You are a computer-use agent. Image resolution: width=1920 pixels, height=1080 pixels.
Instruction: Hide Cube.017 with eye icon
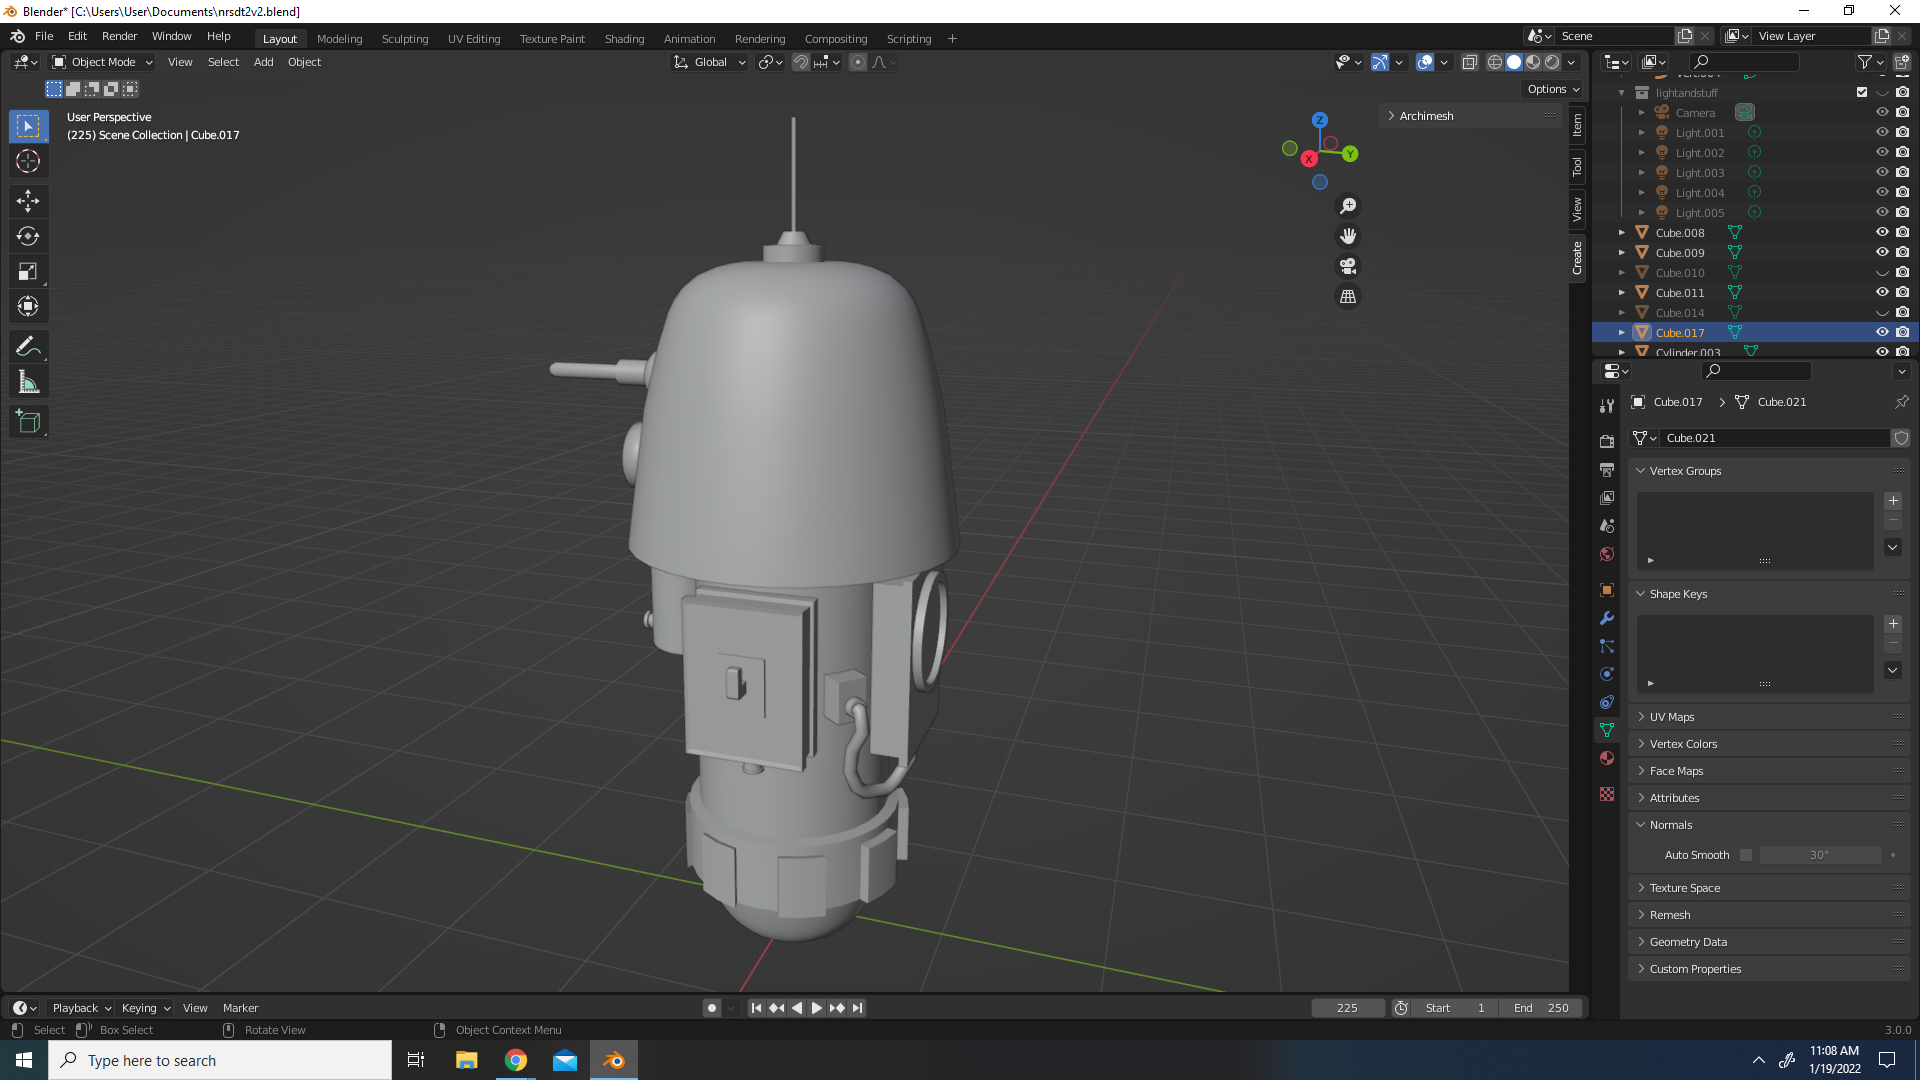[1882, 332]
